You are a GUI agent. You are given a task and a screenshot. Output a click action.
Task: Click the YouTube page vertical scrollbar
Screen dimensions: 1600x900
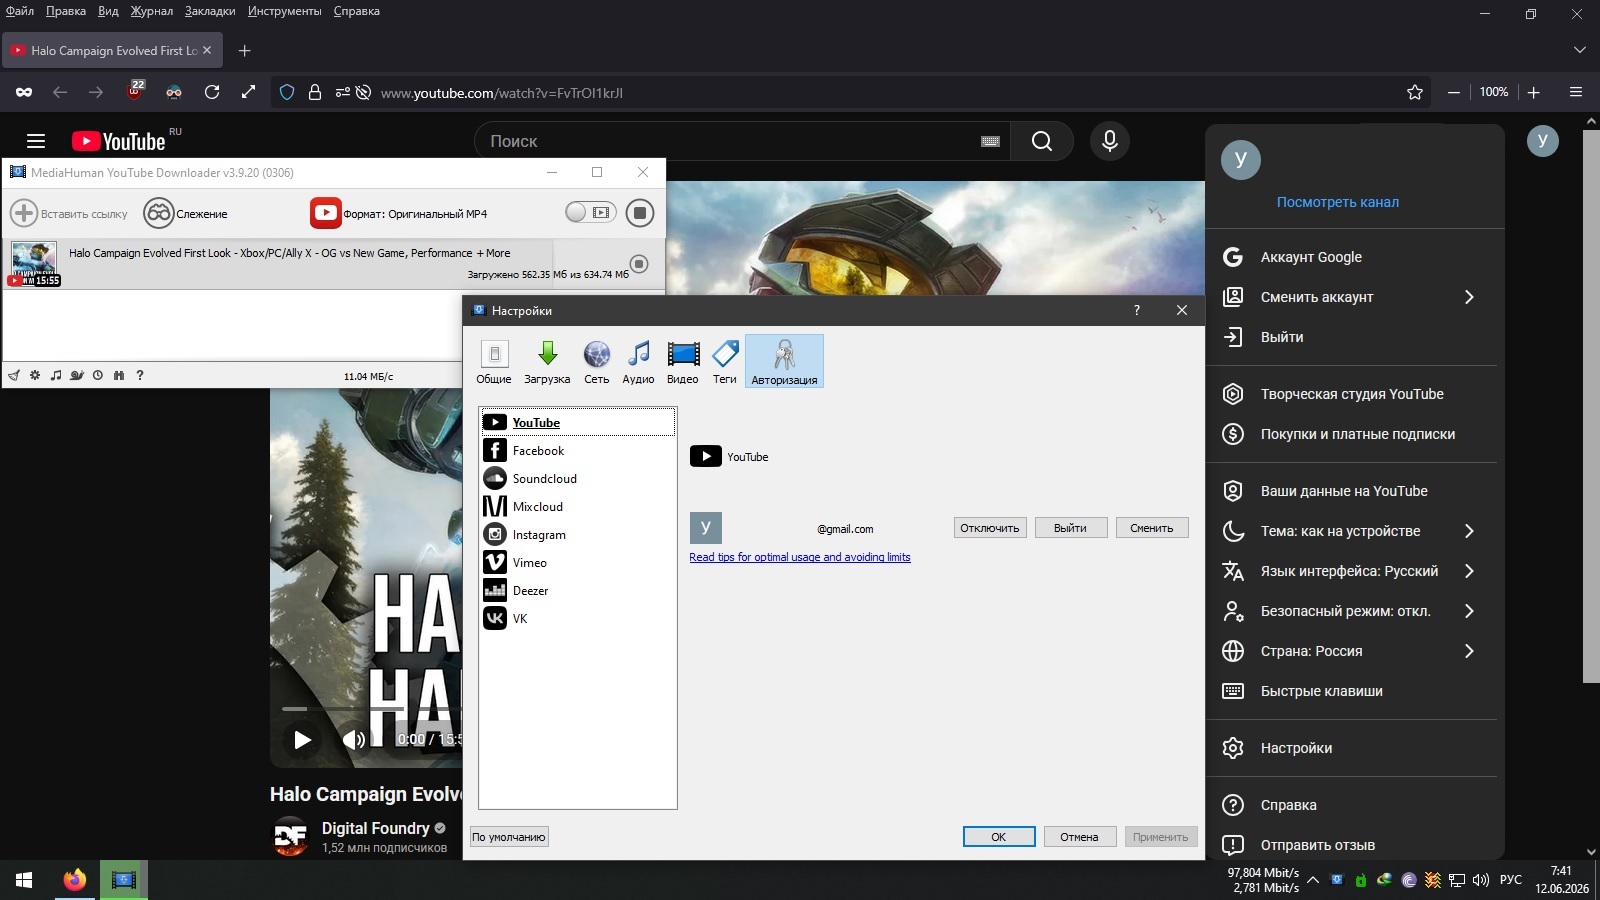(1591, 406)
